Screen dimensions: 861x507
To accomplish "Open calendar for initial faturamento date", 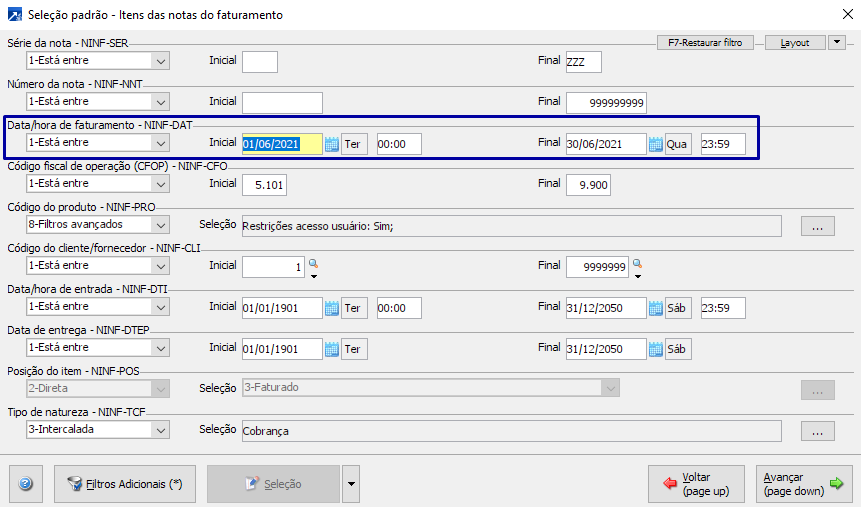I will pos(332,144).
